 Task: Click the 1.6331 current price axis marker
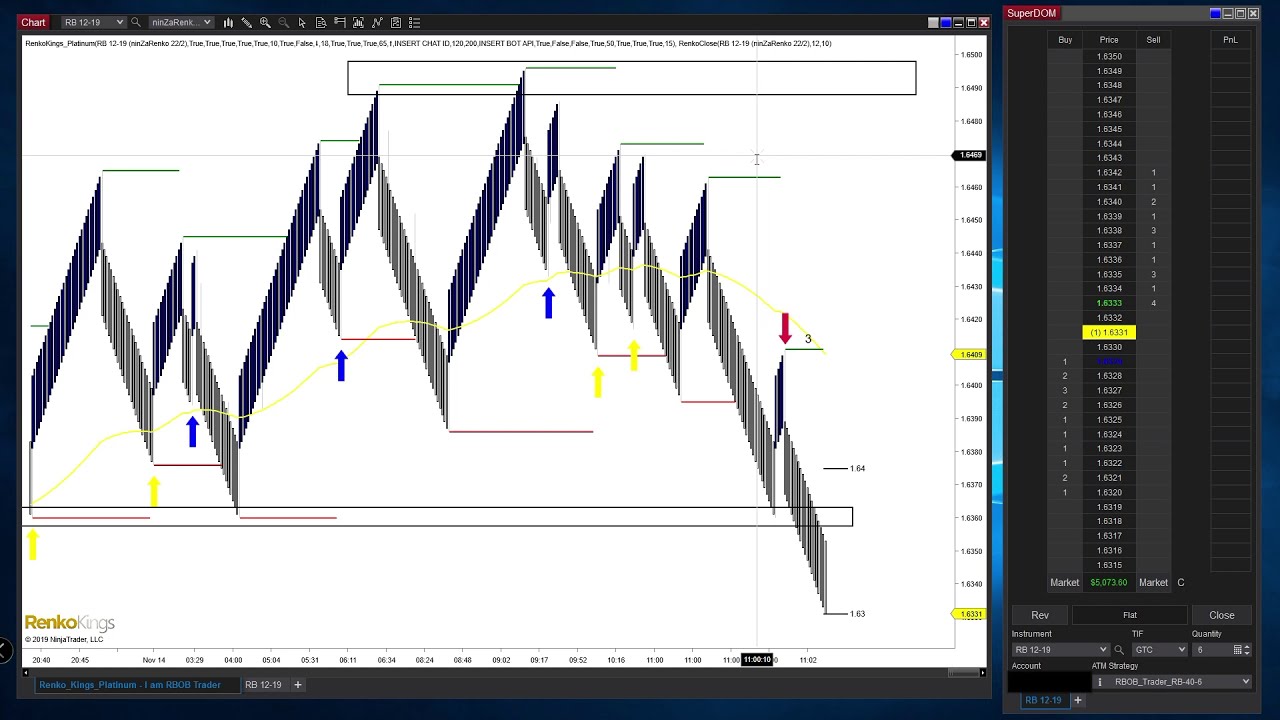971,614
